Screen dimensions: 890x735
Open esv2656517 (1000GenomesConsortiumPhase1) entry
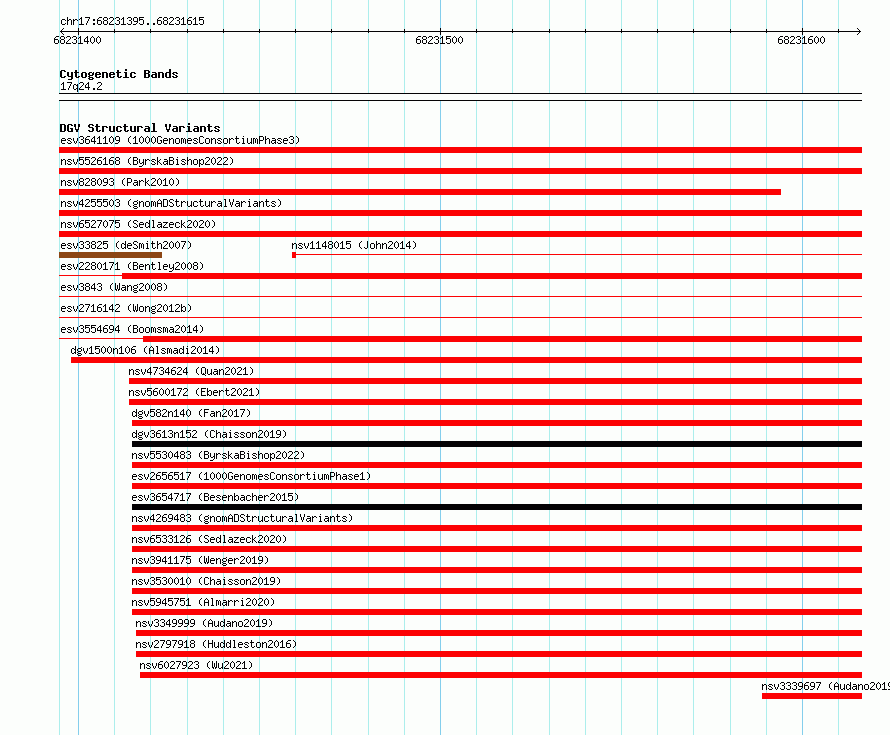(x=251, y=476)
